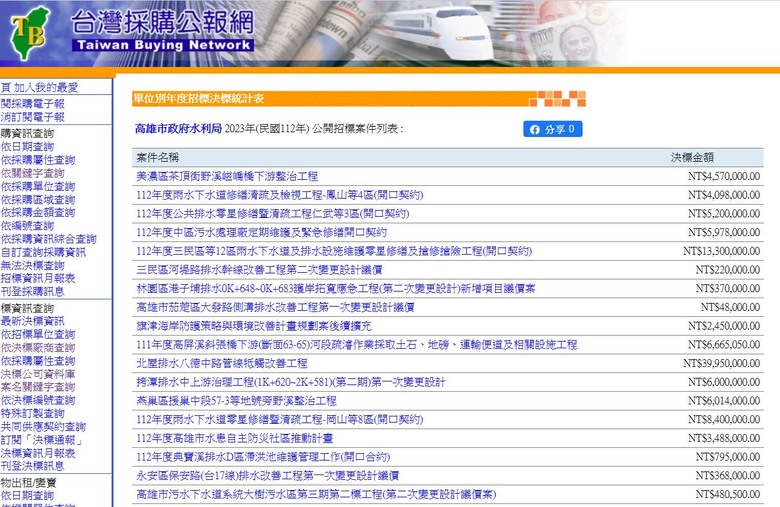Viewport: 780px width, 507px height.
Task: Open 依決標編號查詢 link
Action: tap(38, 400)
